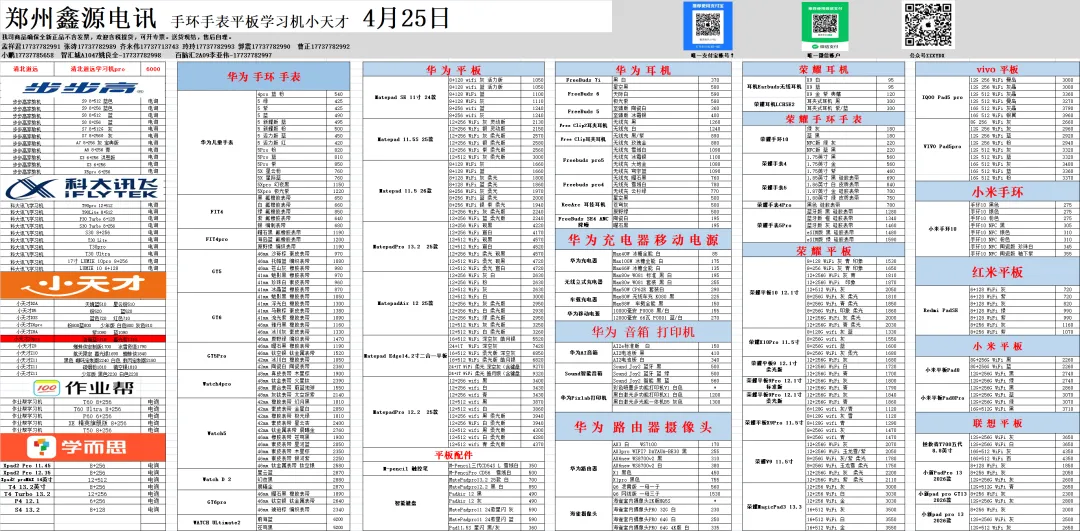
Task: Click the Watch4pro model cell
Action: 217,382
